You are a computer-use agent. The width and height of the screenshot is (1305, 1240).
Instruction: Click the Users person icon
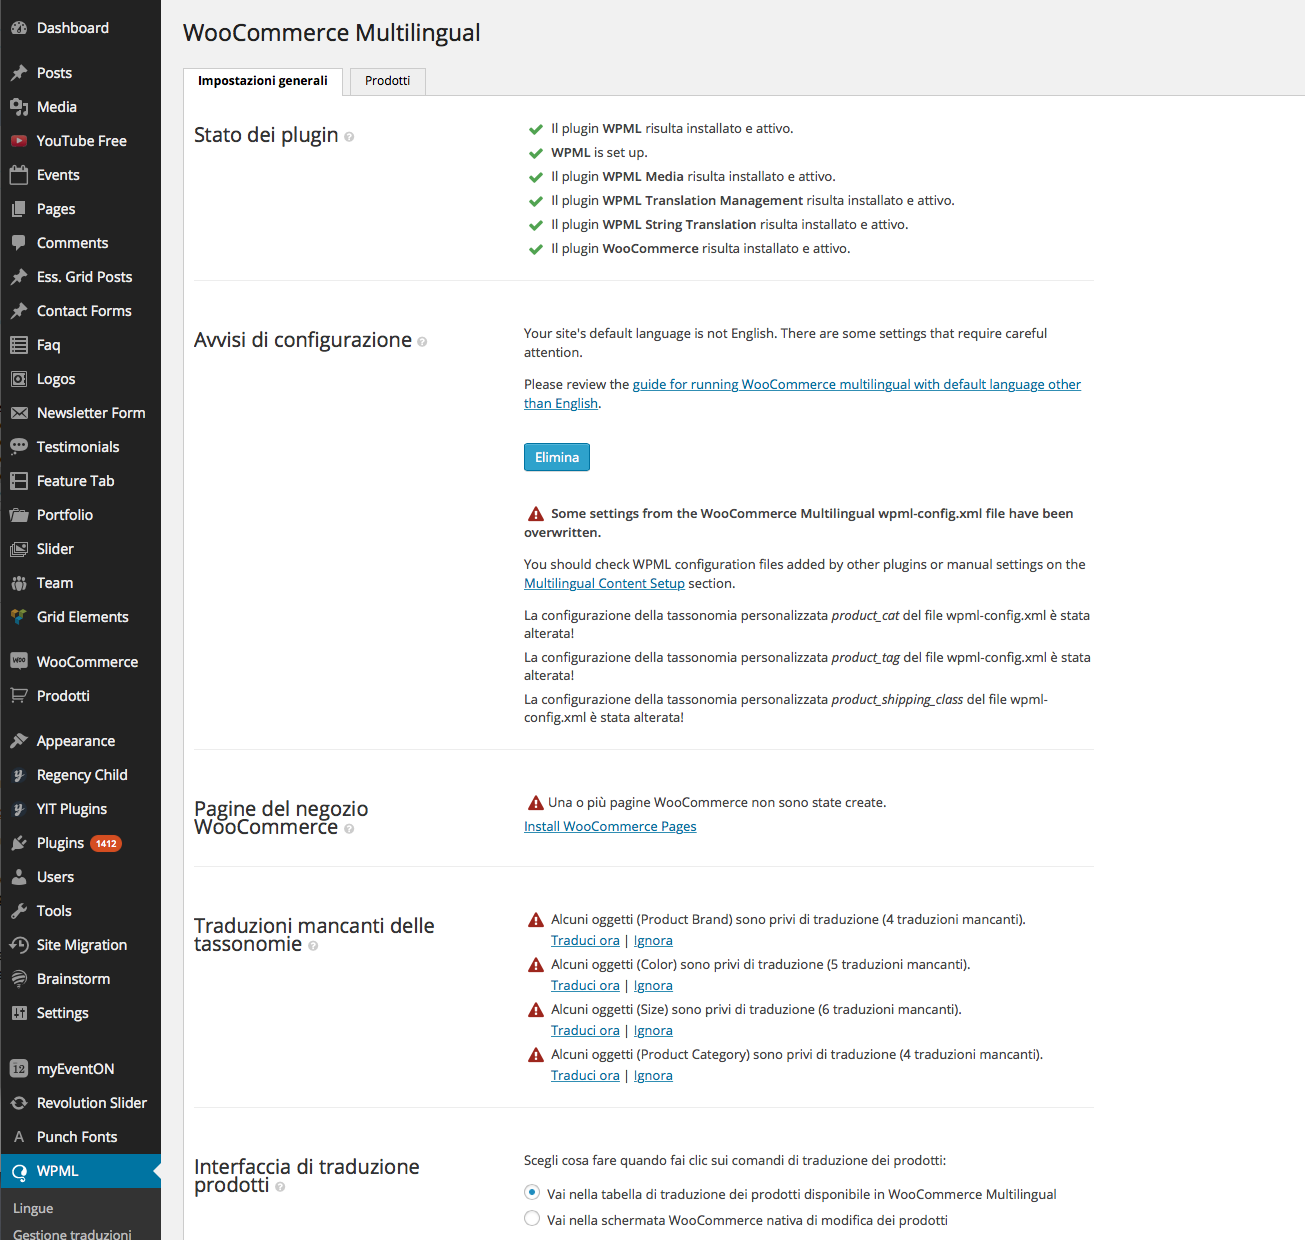tap(19, 877)
